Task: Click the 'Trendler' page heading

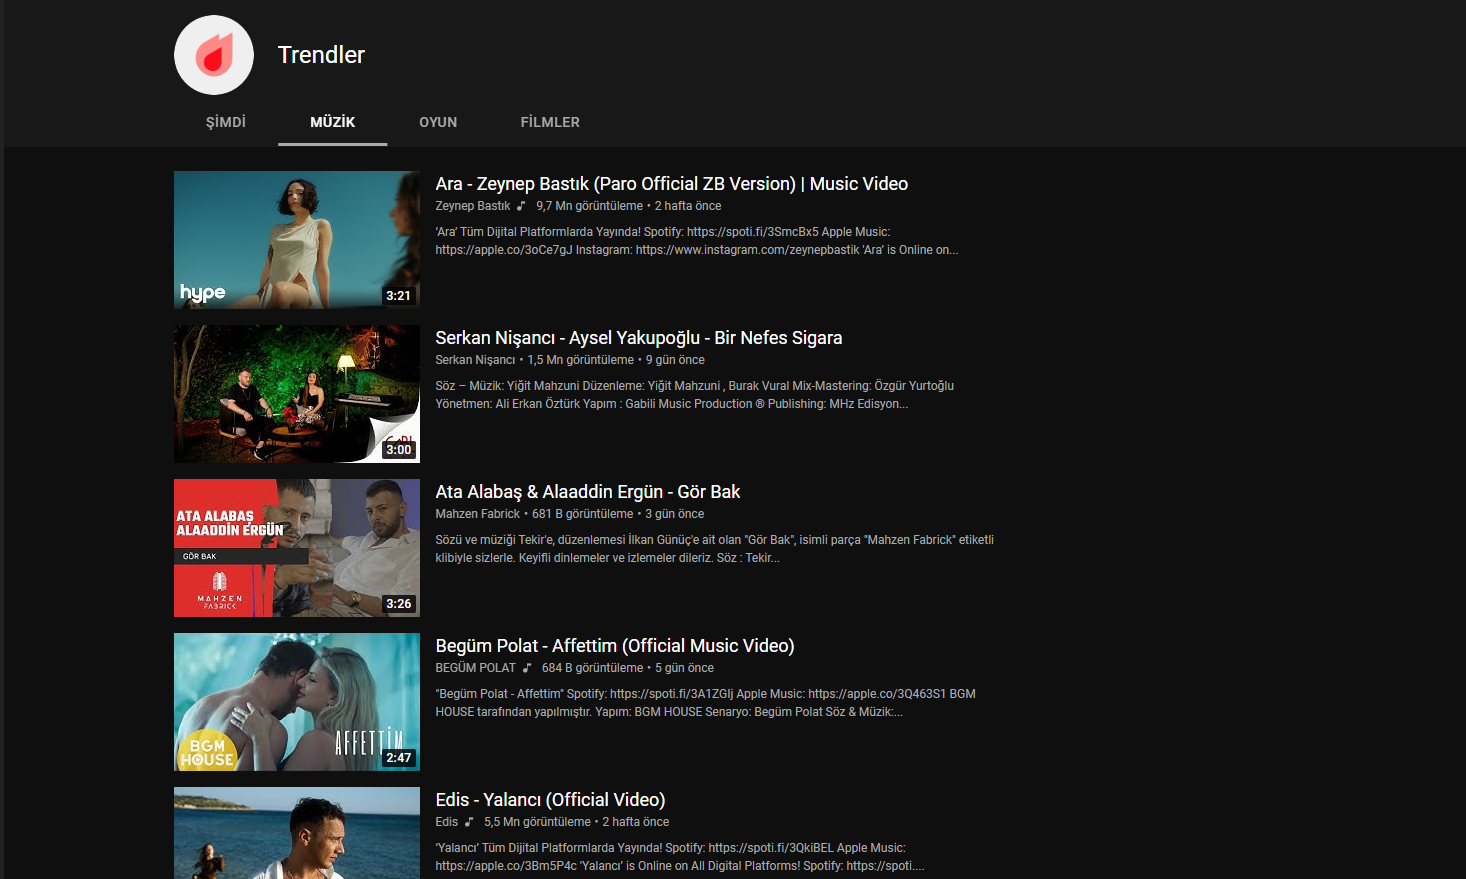Action: (x=321, y=55)
